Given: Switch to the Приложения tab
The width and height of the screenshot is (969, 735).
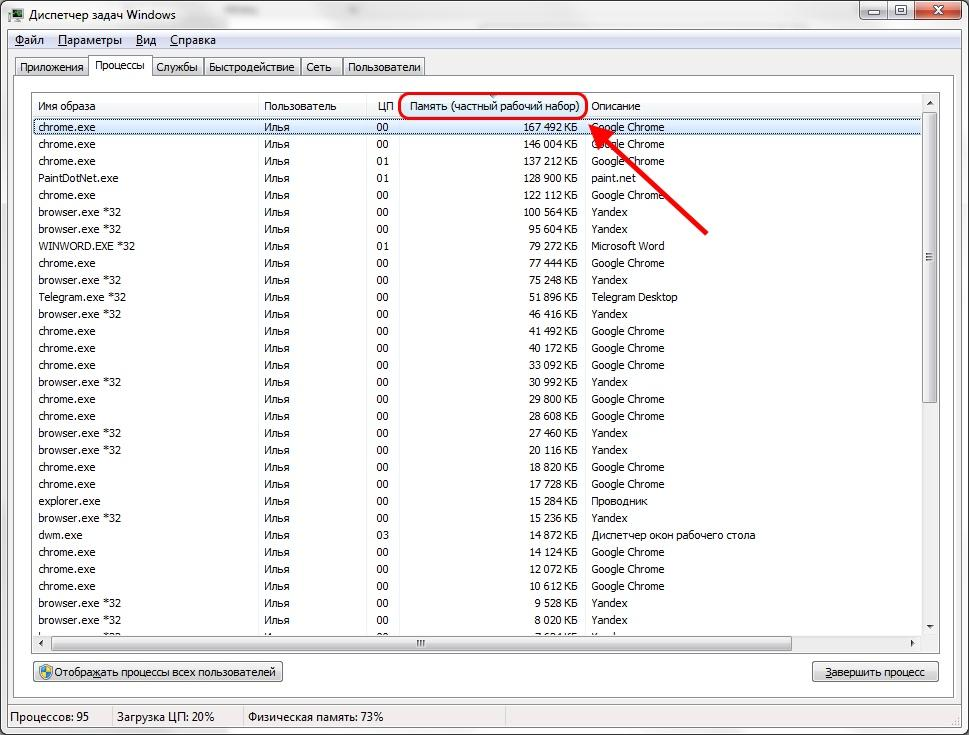Looking at the screenshot, I should [51, 67].
